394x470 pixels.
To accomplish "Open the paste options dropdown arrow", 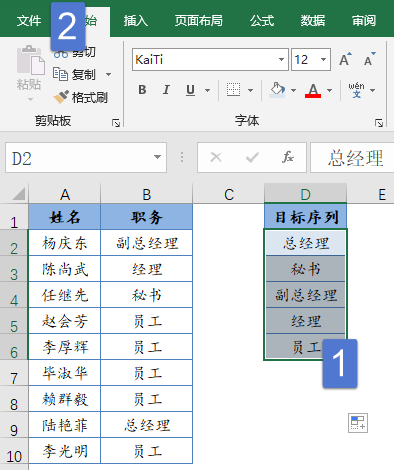I will point(30,99).
